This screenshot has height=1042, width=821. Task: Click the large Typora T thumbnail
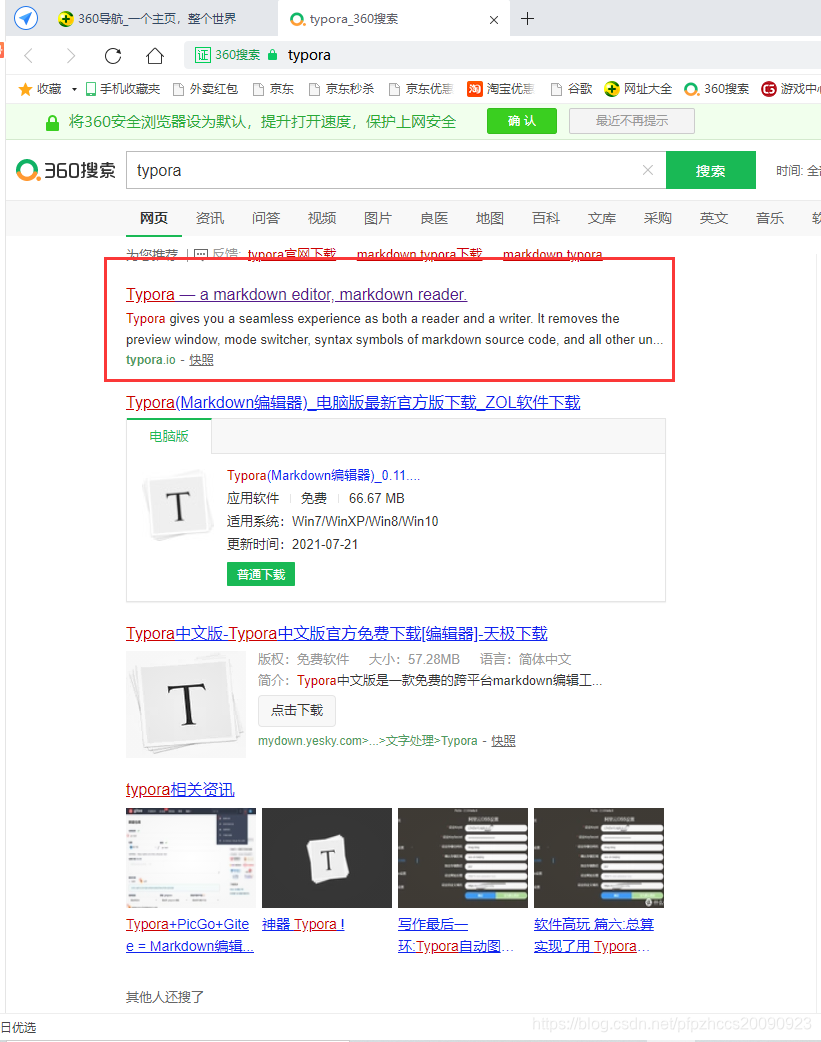pyautogui.click(x=186, y=704)
